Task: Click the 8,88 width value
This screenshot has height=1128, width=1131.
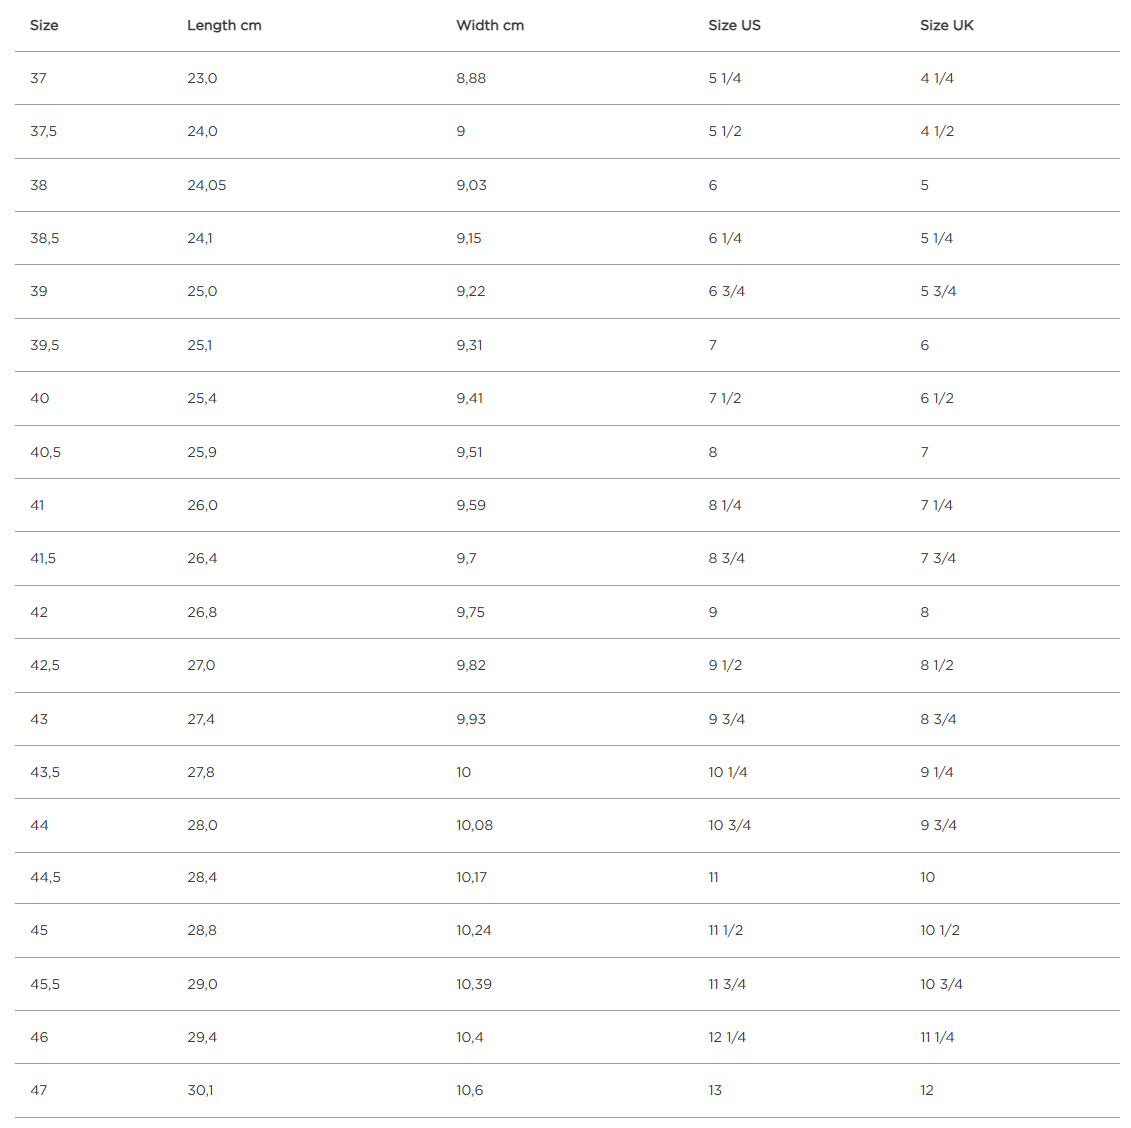Action: 471,78
